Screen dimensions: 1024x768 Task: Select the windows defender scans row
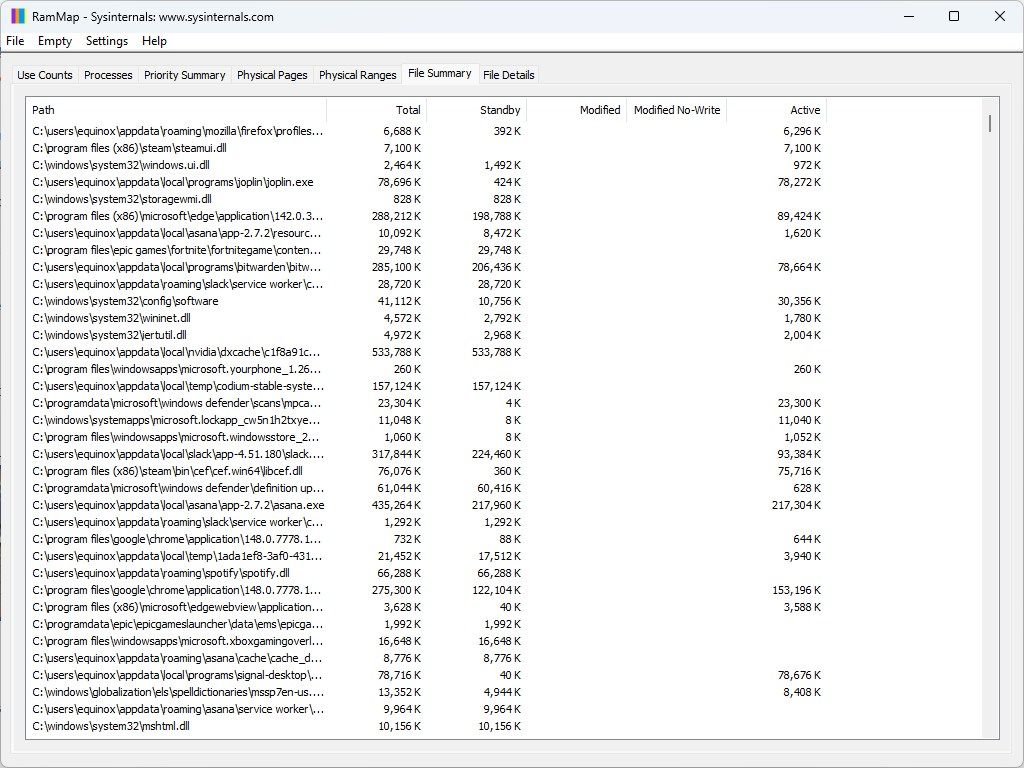(427, 403)
